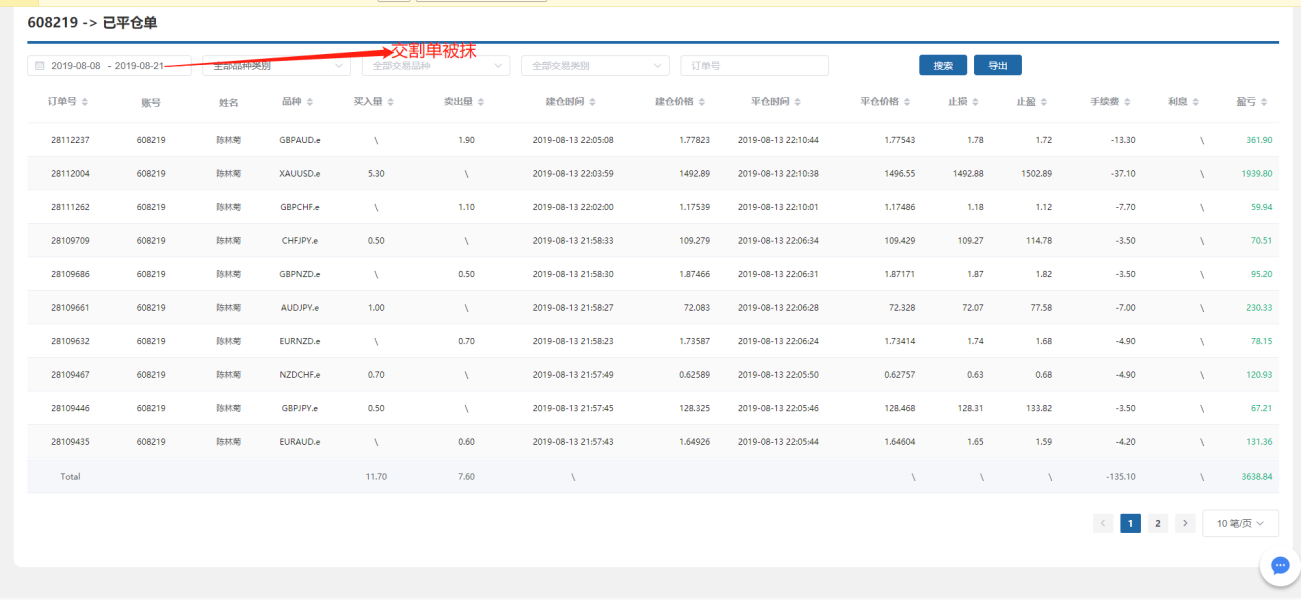Open the 全部交易类别 dropdown
The image size is (1301, 600).
pos(595,66)
